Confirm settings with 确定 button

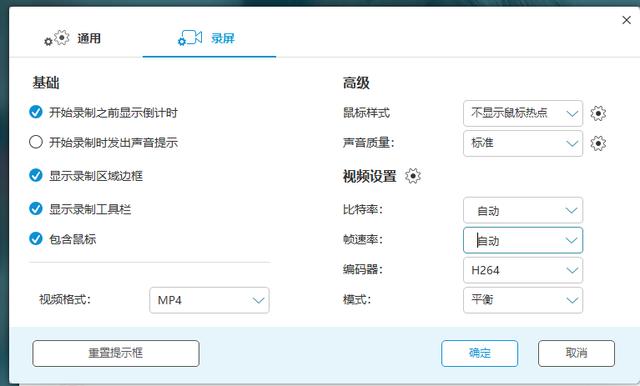[480, 353]
